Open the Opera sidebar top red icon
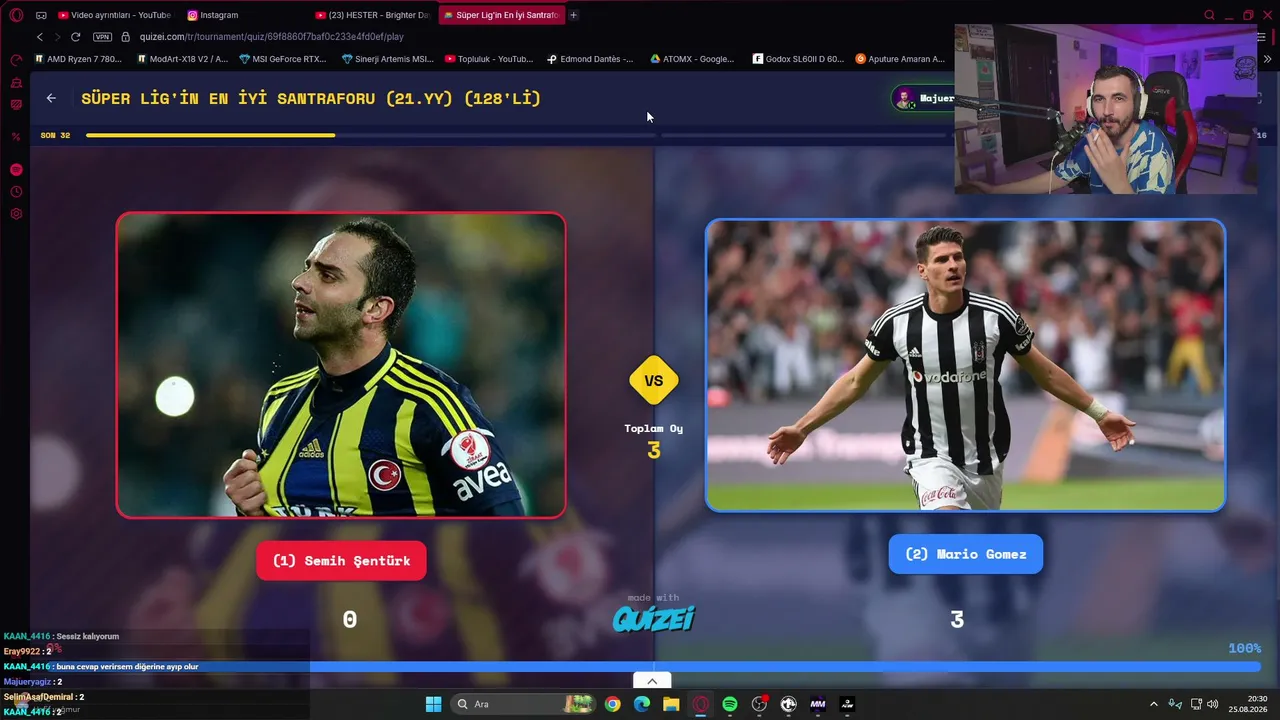 16,60
